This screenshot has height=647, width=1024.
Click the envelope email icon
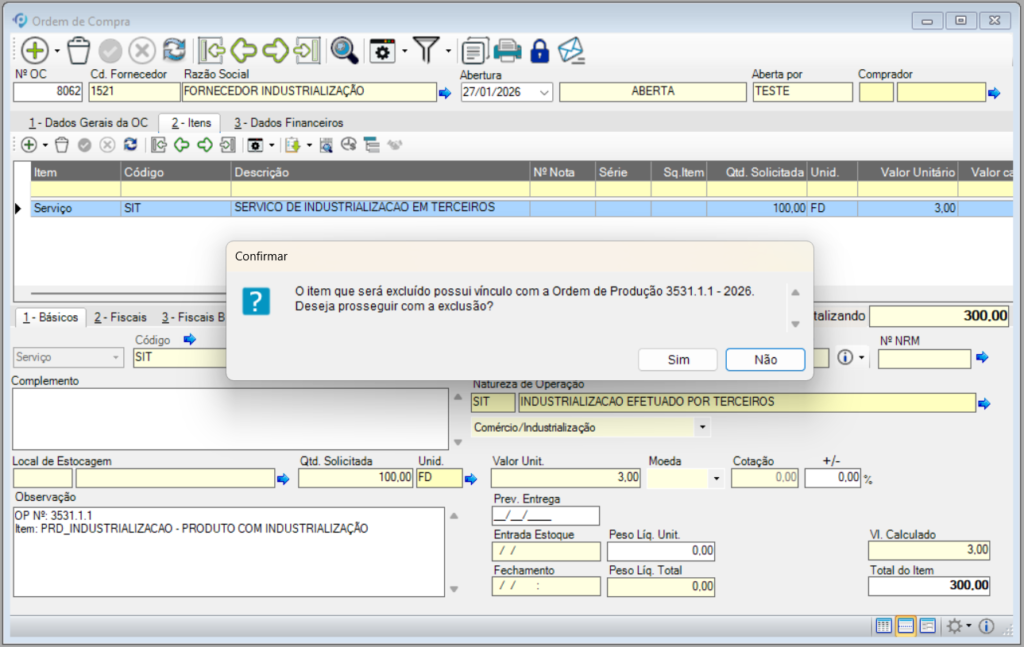coord(571,50)
